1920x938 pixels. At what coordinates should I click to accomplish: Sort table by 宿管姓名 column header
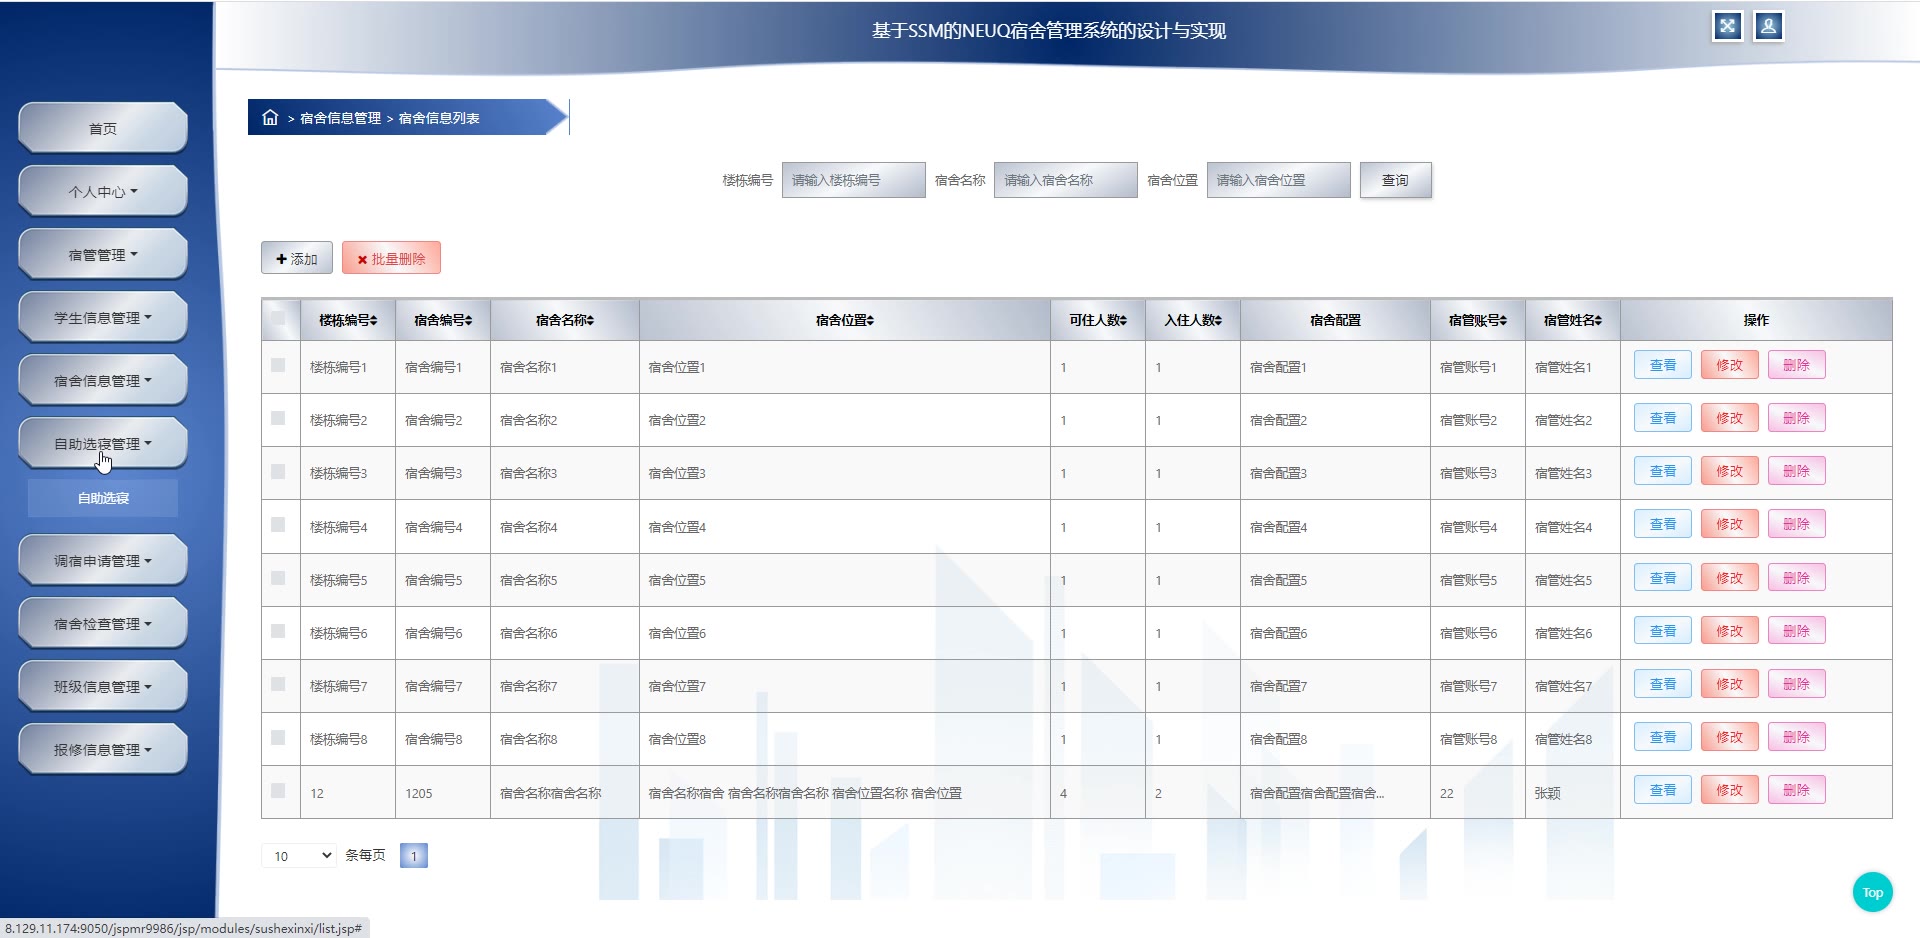pyautogui.click(x=1572, y=320)
